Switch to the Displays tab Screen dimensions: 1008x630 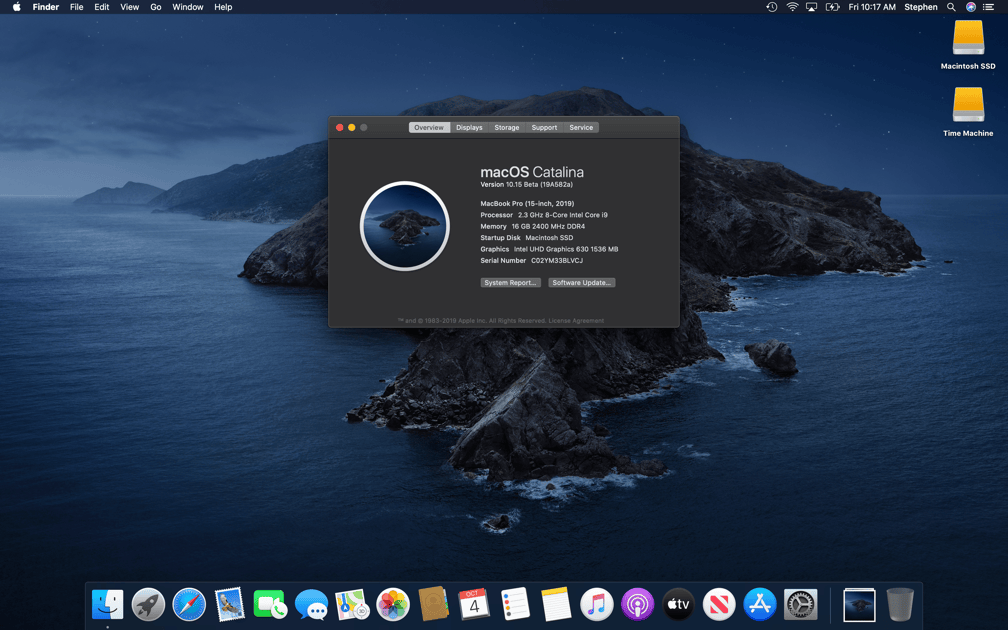coord(469,127)
